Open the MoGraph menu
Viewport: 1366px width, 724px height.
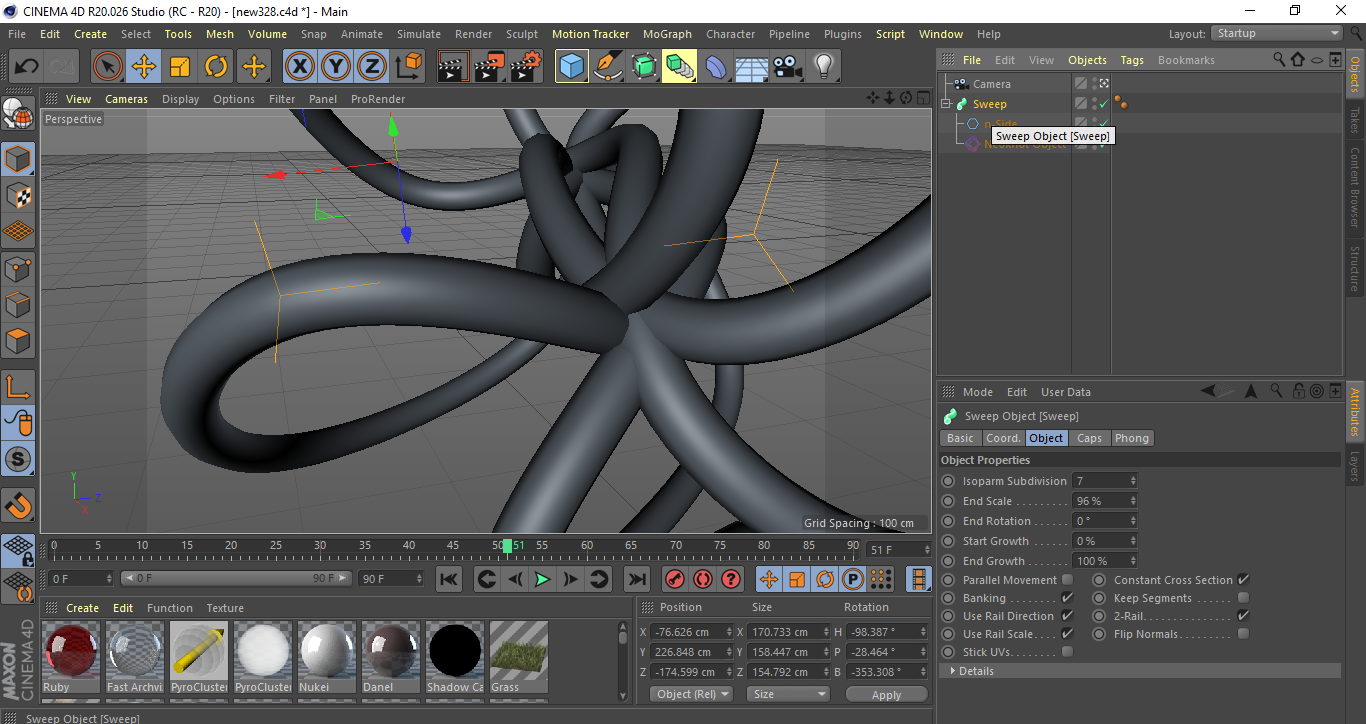[667, 34]
